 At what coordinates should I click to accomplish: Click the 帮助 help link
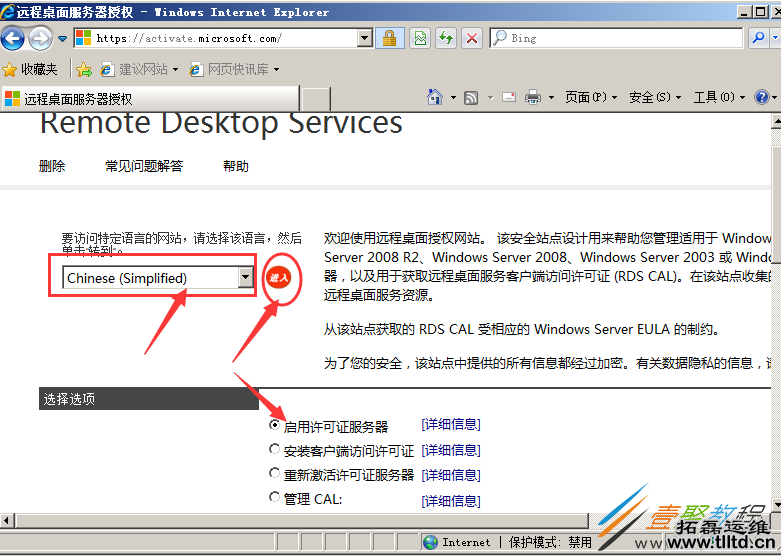point(236,166)
